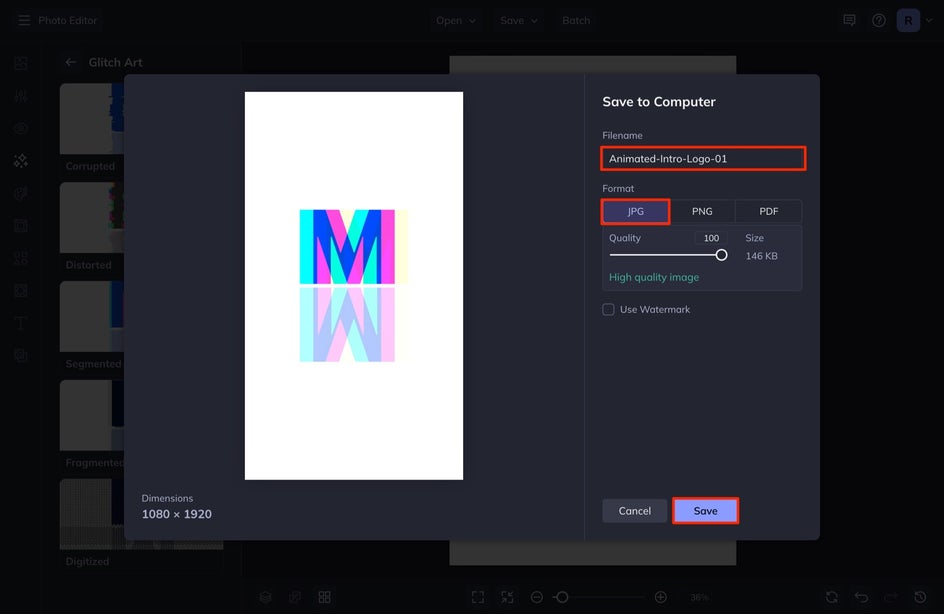The width and height of the screenshot is (944, 614).
Task: Click the redo arrow icon
Action: coord(891,597)
